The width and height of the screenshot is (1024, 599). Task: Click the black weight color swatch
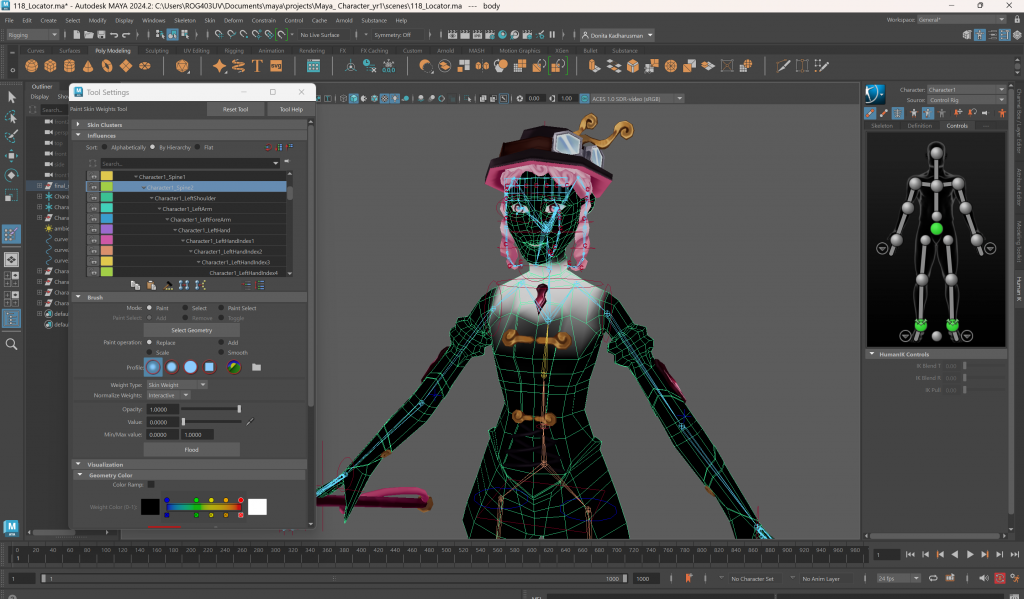150,506
